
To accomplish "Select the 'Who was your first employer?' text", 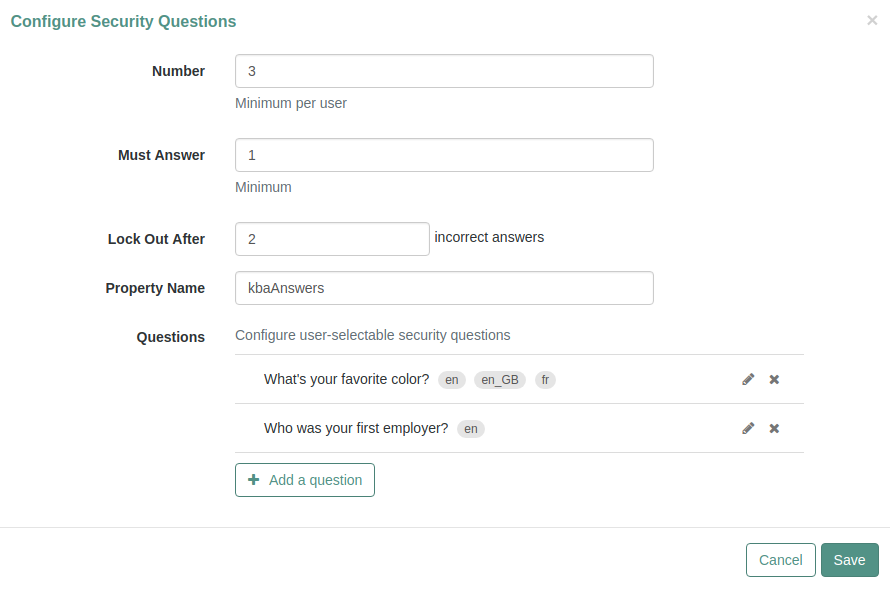I will coord(356,428).
